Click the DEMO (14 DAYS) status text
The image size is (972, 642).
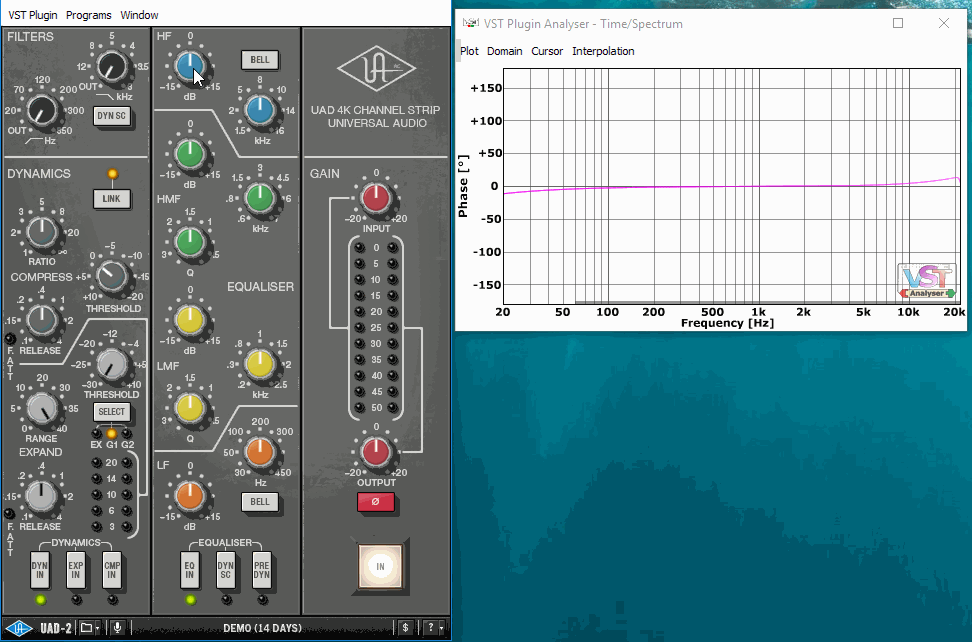click(263, 628)
